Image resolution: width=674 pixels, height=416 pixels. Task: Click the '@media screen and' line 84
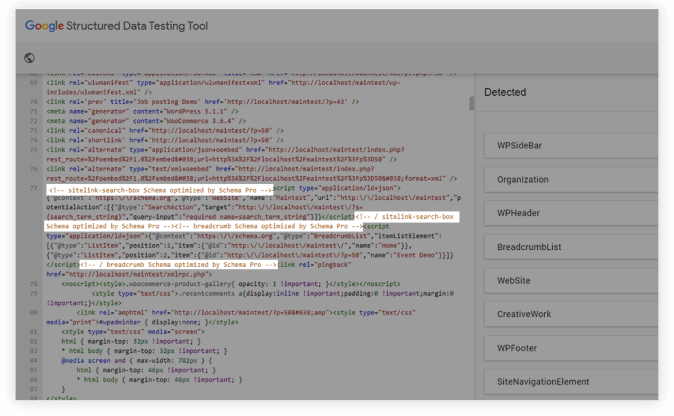point(137,361)
